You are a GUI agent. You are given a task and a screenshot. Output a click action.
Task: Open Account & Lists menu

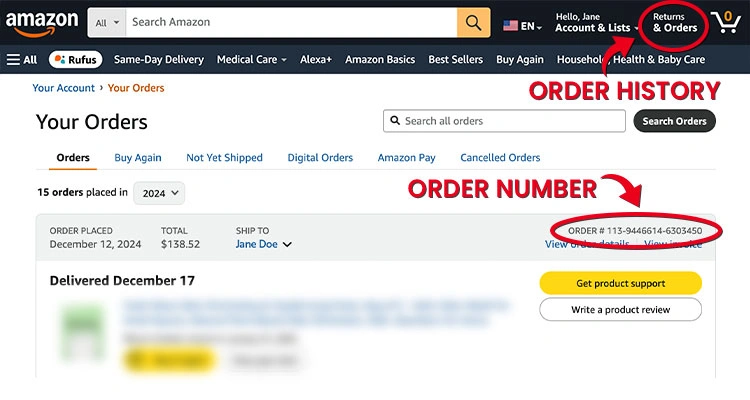coord(596,22)
